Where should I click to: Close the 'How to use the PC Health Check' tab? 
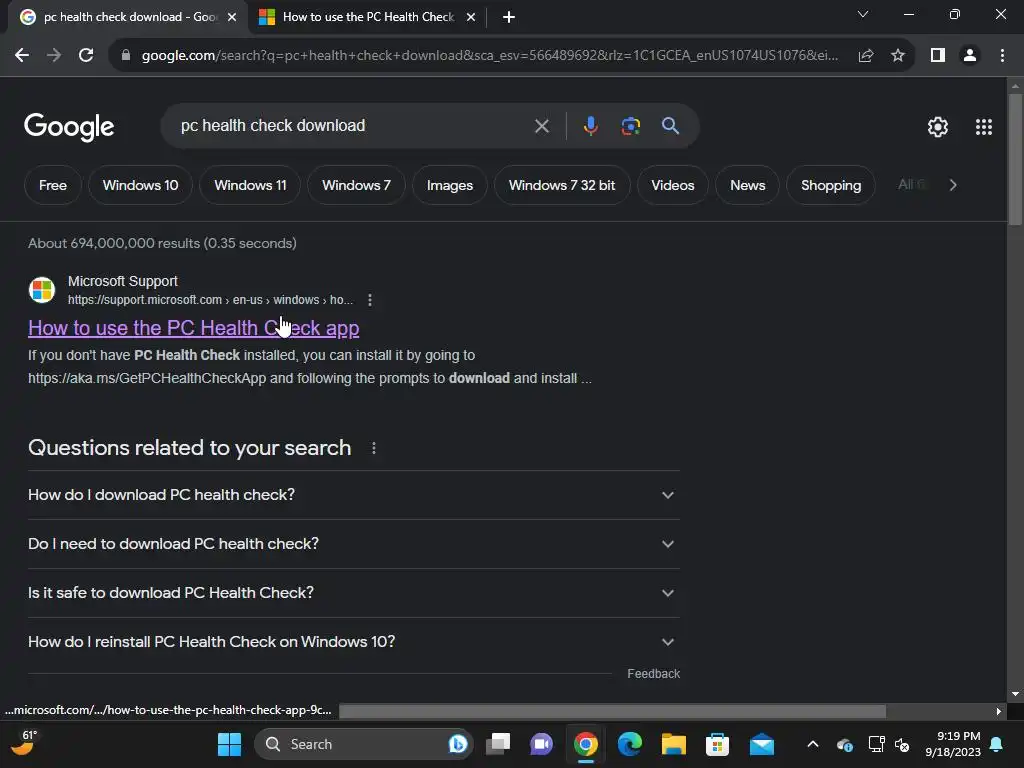pos(471,17)
